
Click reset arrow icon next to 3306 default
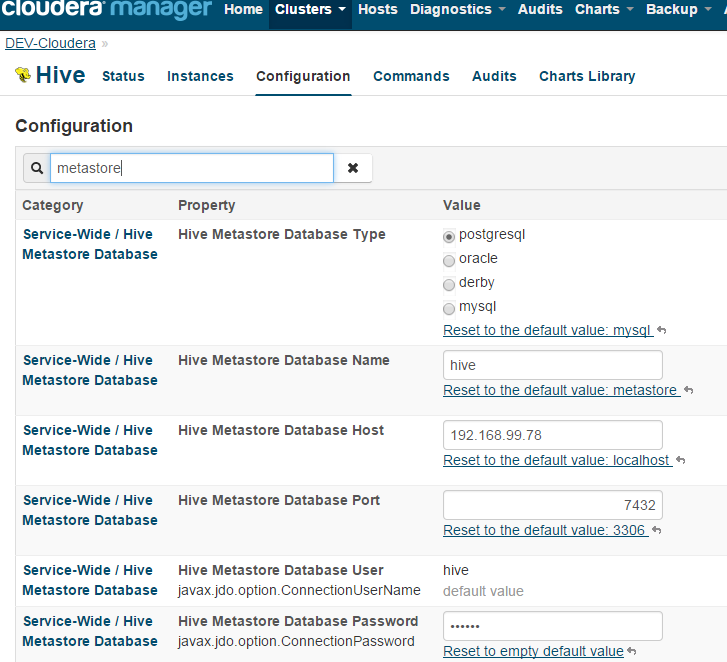click(657, 530)
